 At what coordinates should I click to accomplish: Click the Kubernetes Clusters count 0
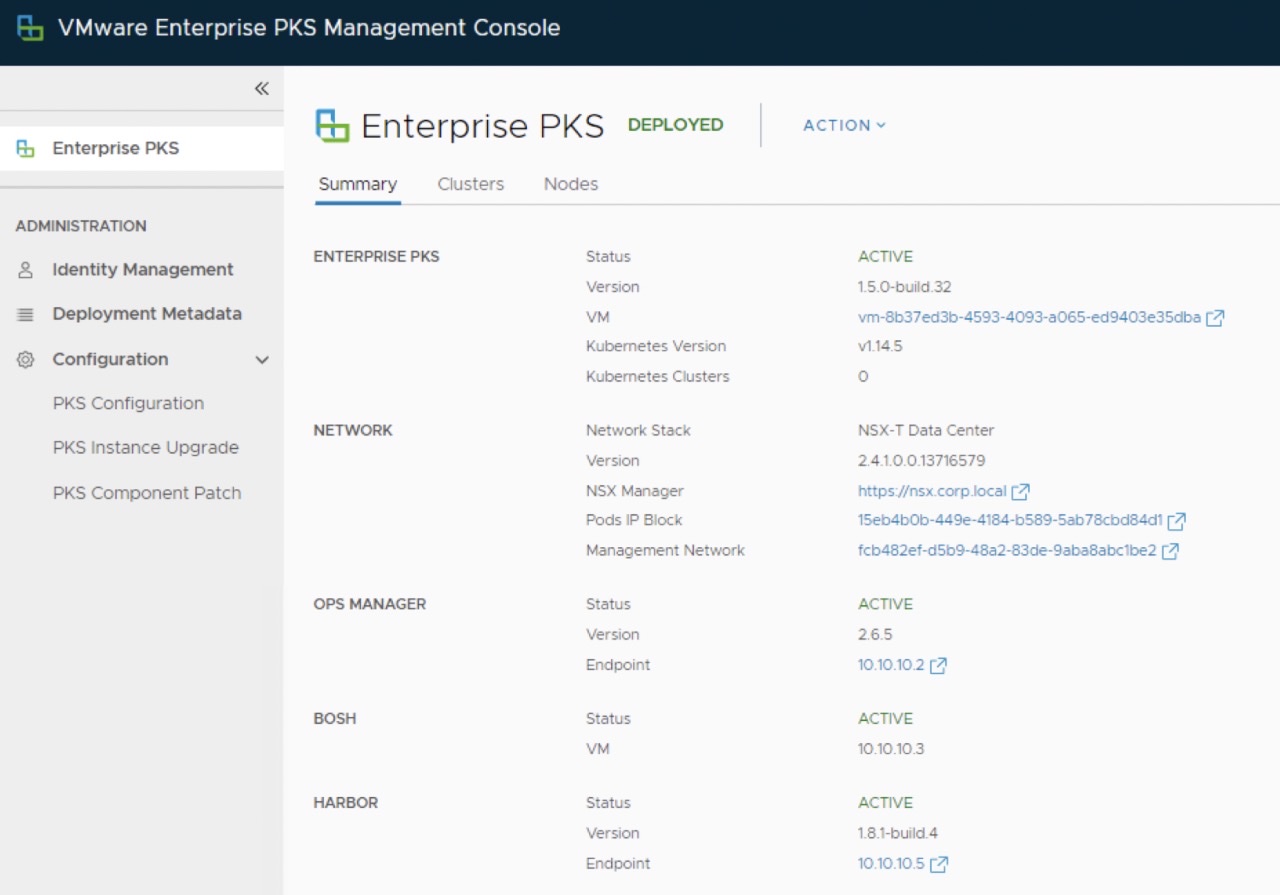pyautogui.click(x=863, y=377)
